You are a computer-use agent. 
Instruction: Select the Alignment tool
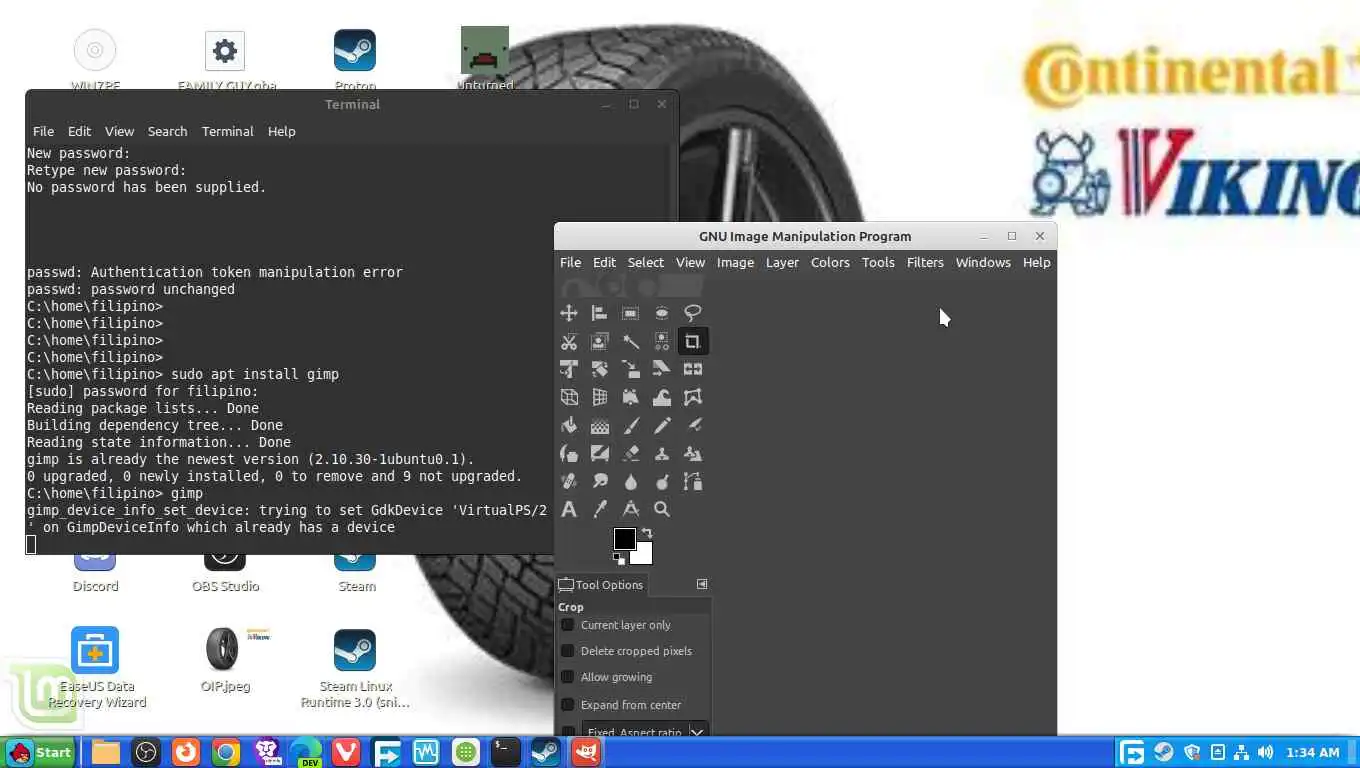point(600,313)
